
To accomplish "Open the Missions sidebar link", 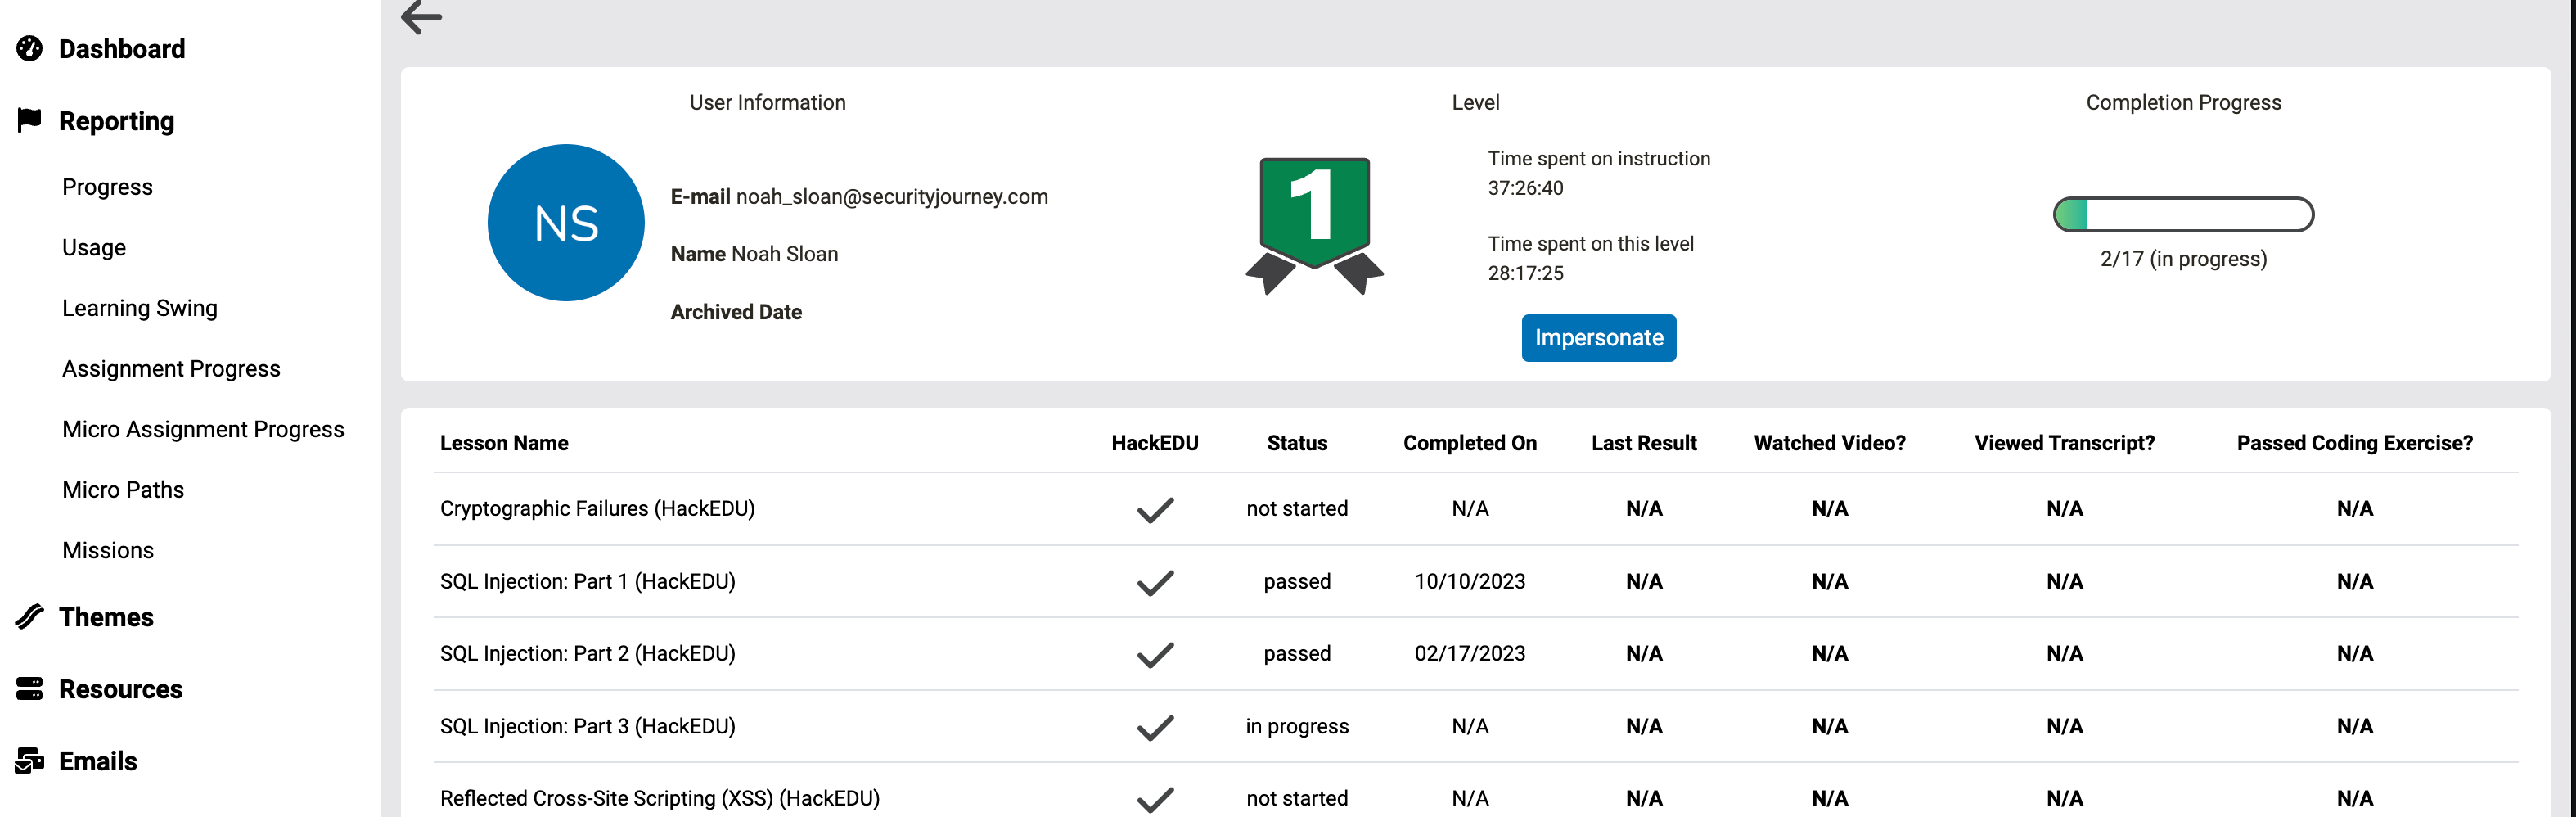I will [x=108, y=550].
